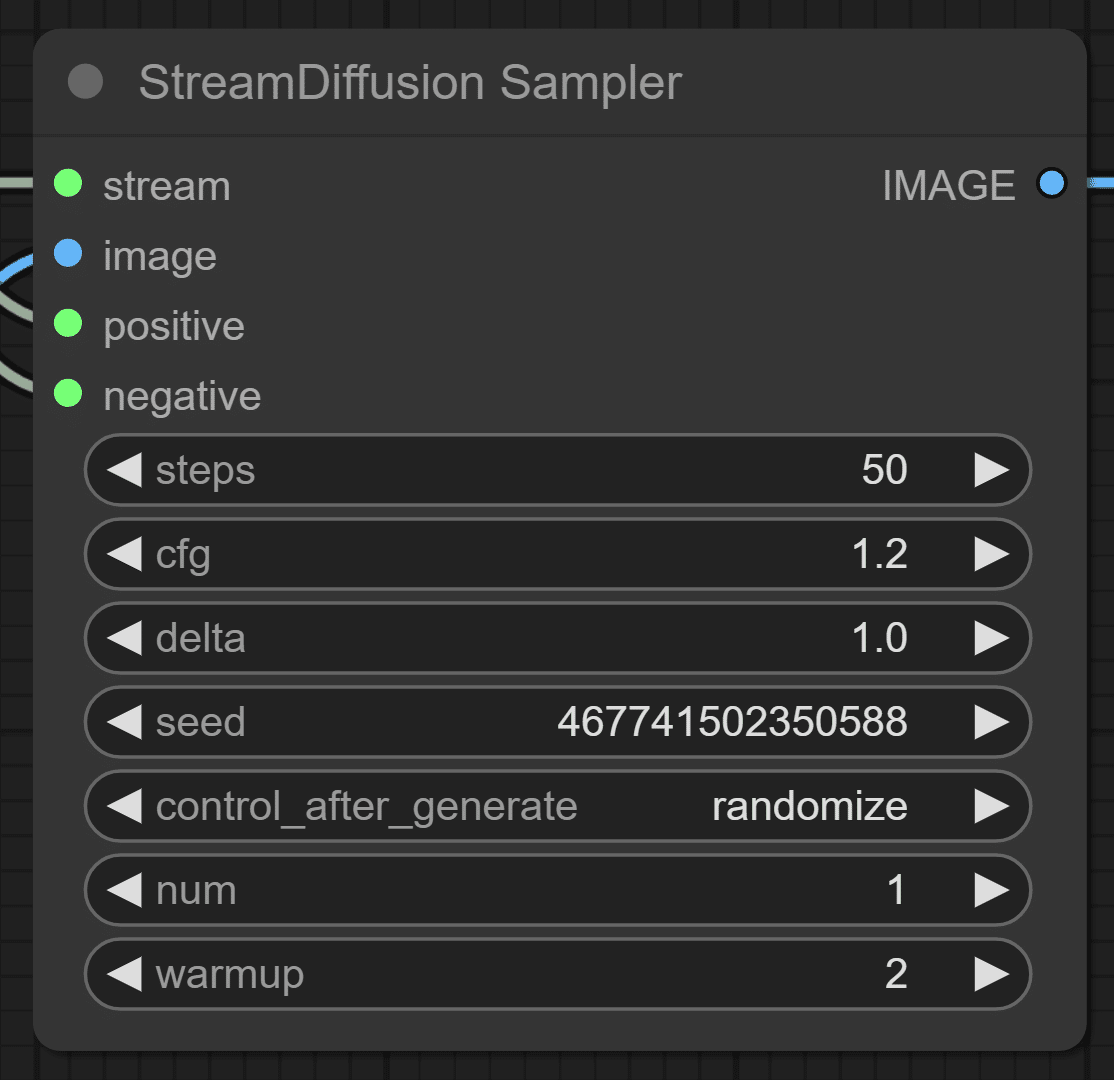This screenshot has width=1114, height=1080.
Task: Click the green stream input socket
Action: click(68, 183)
